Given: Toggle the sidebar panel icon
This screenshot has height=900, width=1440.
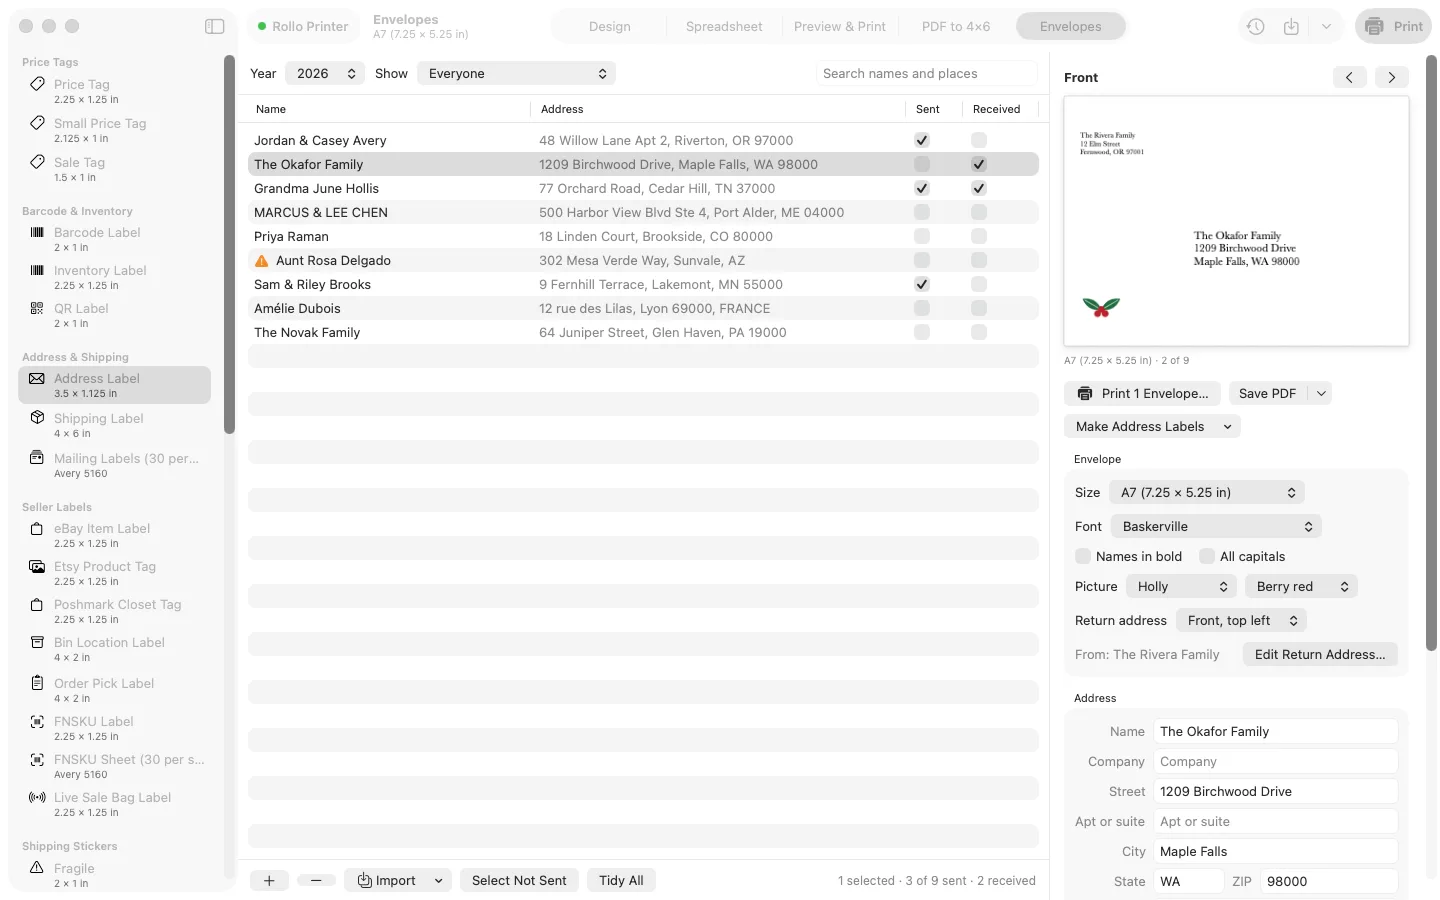Looking at the screenshot, I should (215, 26).
